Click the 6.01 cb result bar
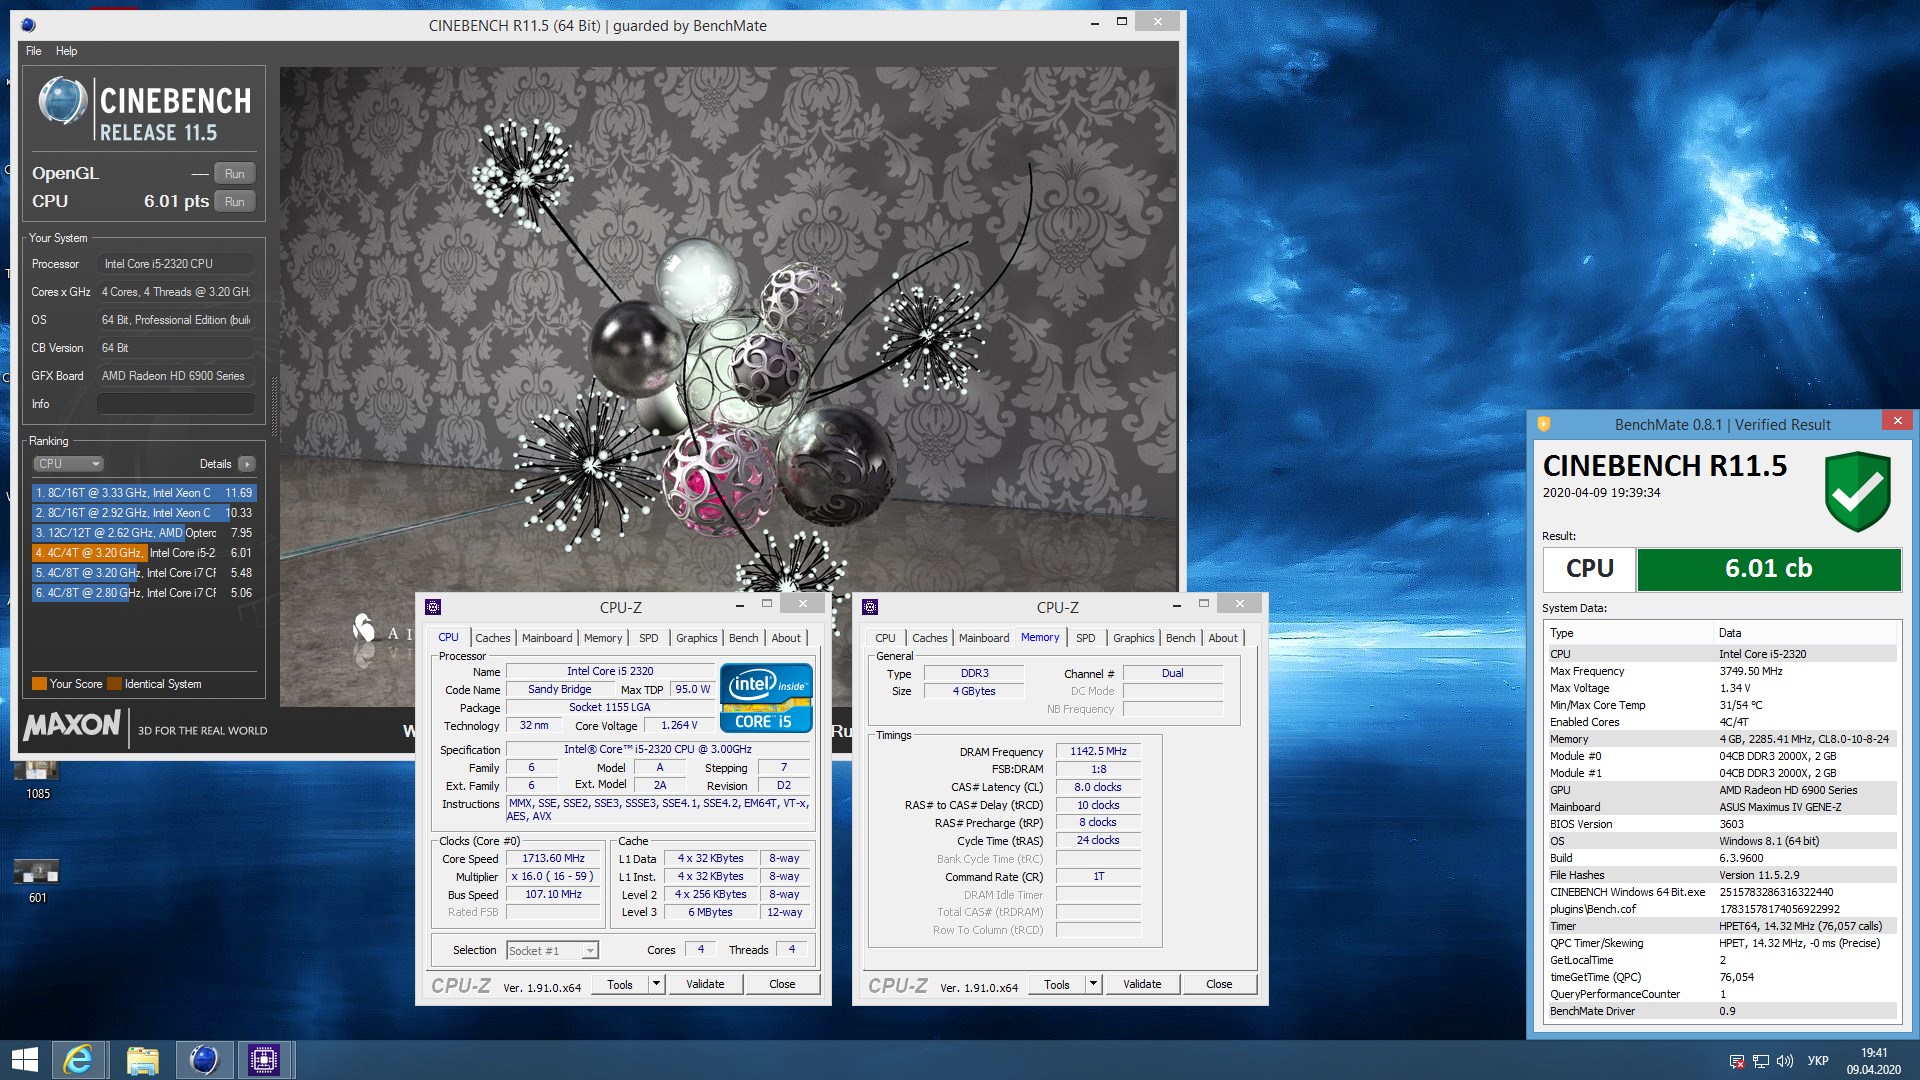The width and height of the screenshot is (1920, 1080). click(x=1768, y=569)
